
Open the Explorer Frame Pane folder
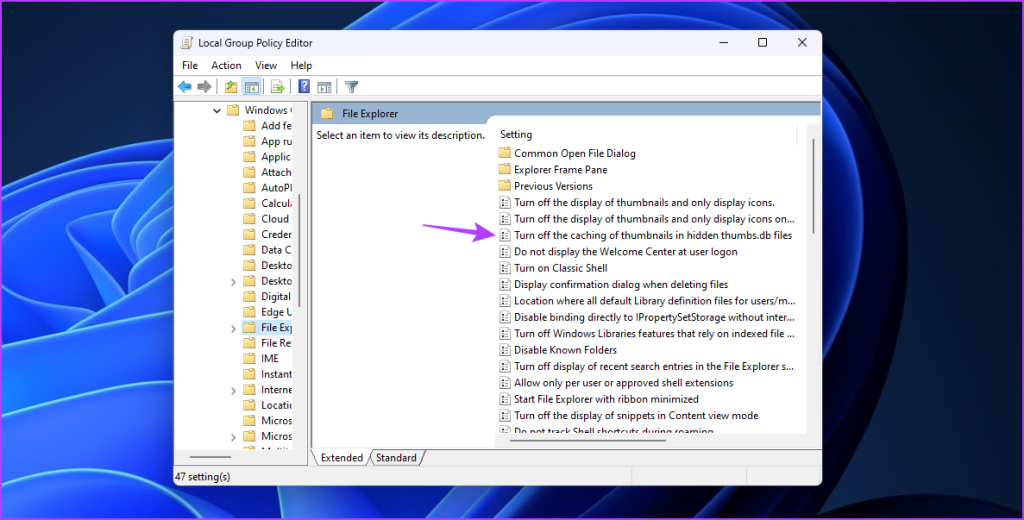point(553,170)
